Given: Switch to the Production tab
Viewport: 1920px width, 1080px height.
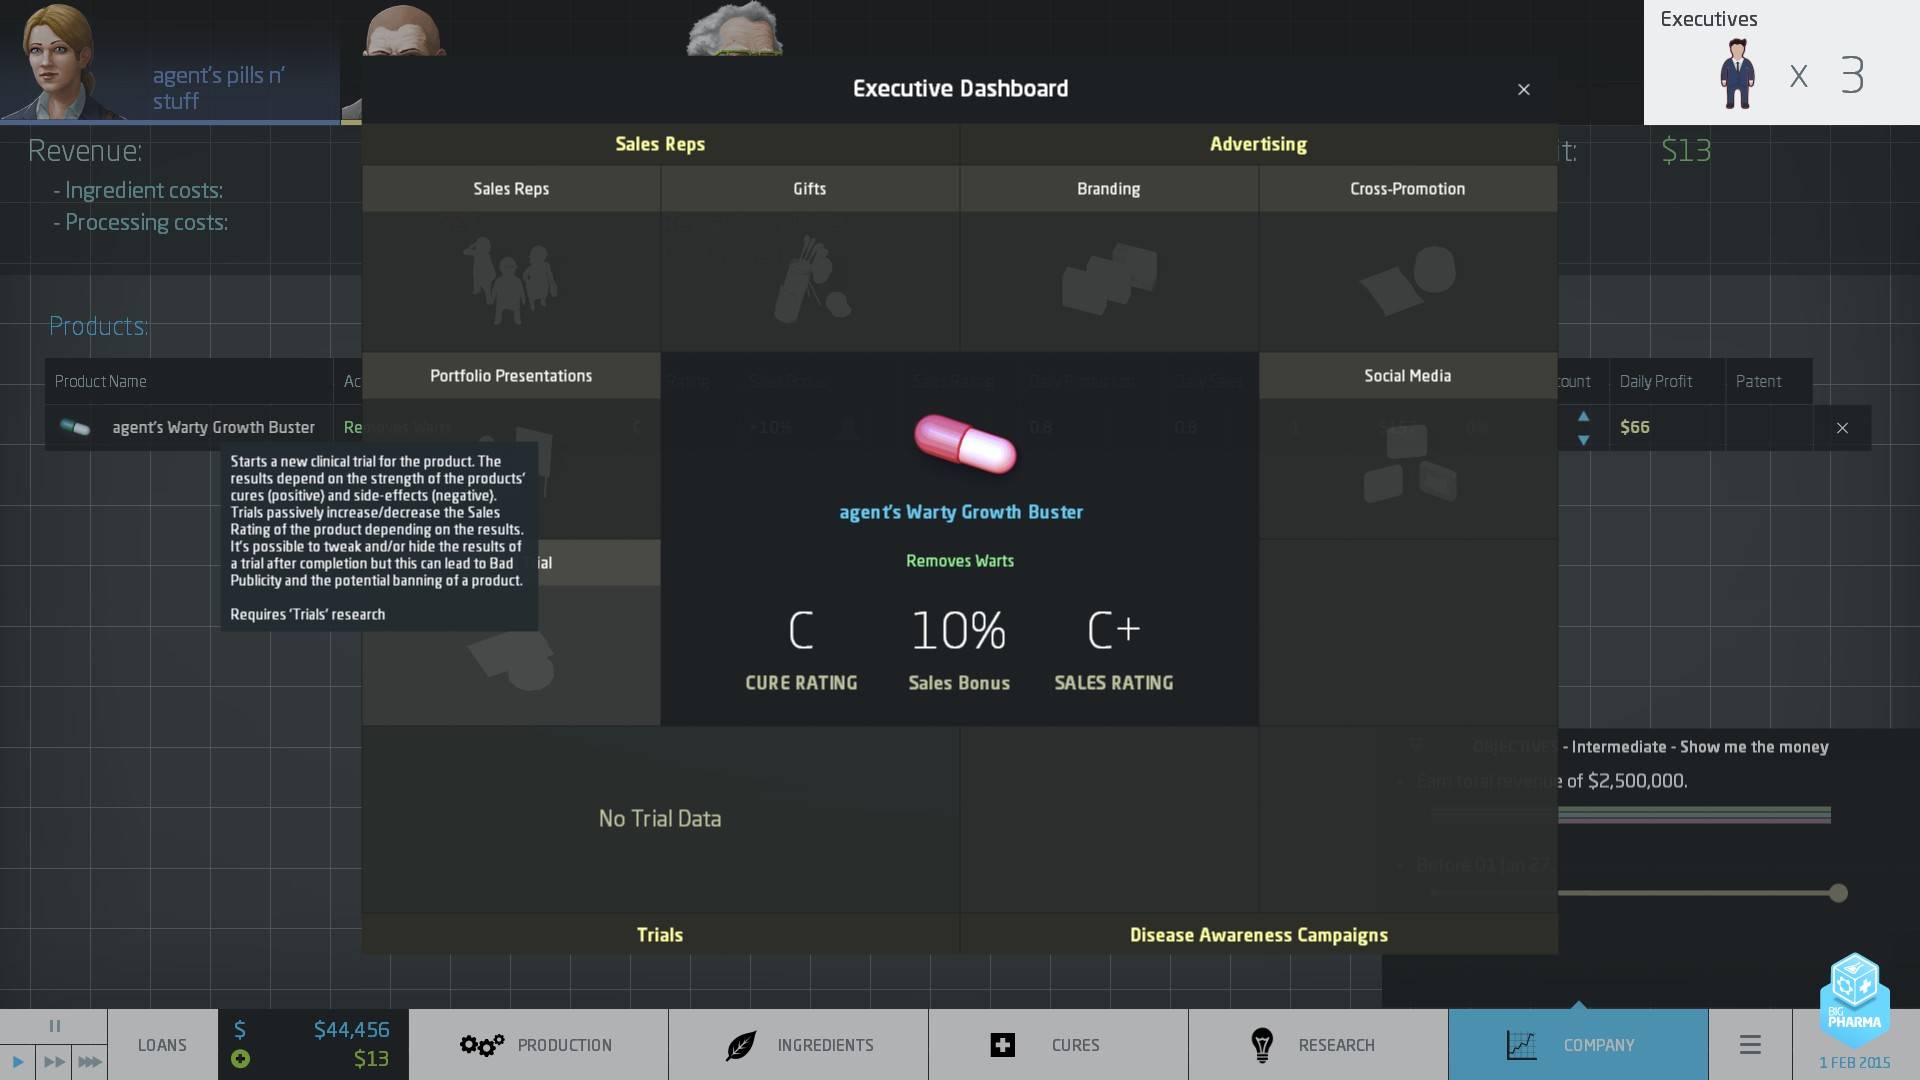Looking at the screenshot, I should pyautogui.click(x=538, y=1045).
